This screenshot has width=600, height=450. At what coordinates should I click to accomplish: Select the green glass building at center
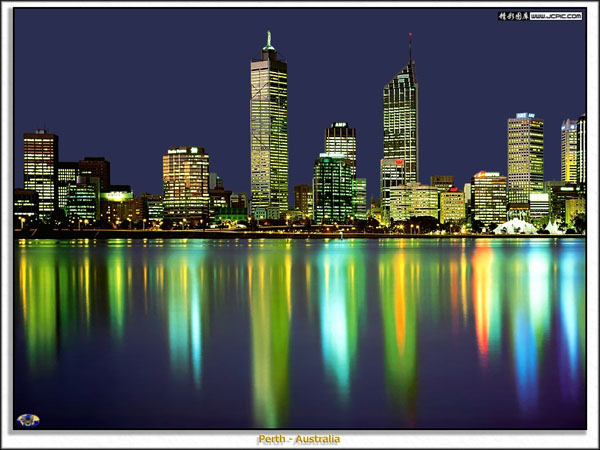(x=332, y=188)
